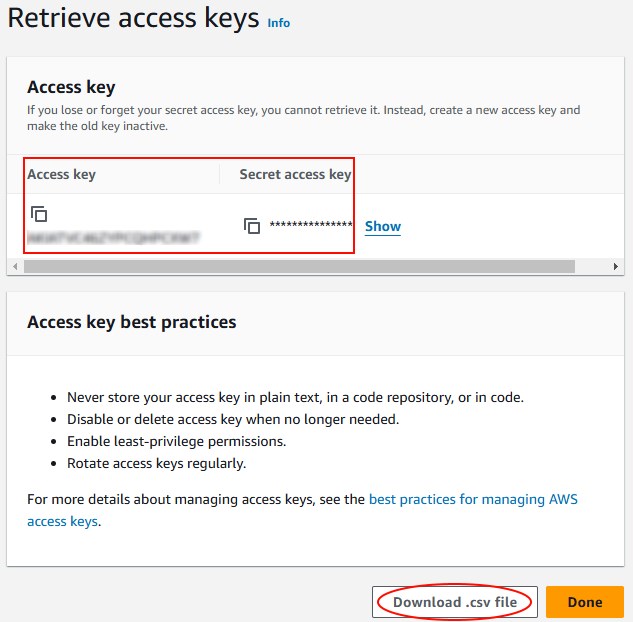633x622 pixels.
Task: Click the left scroll arrow of the table
Action: [x=15, y=266]
